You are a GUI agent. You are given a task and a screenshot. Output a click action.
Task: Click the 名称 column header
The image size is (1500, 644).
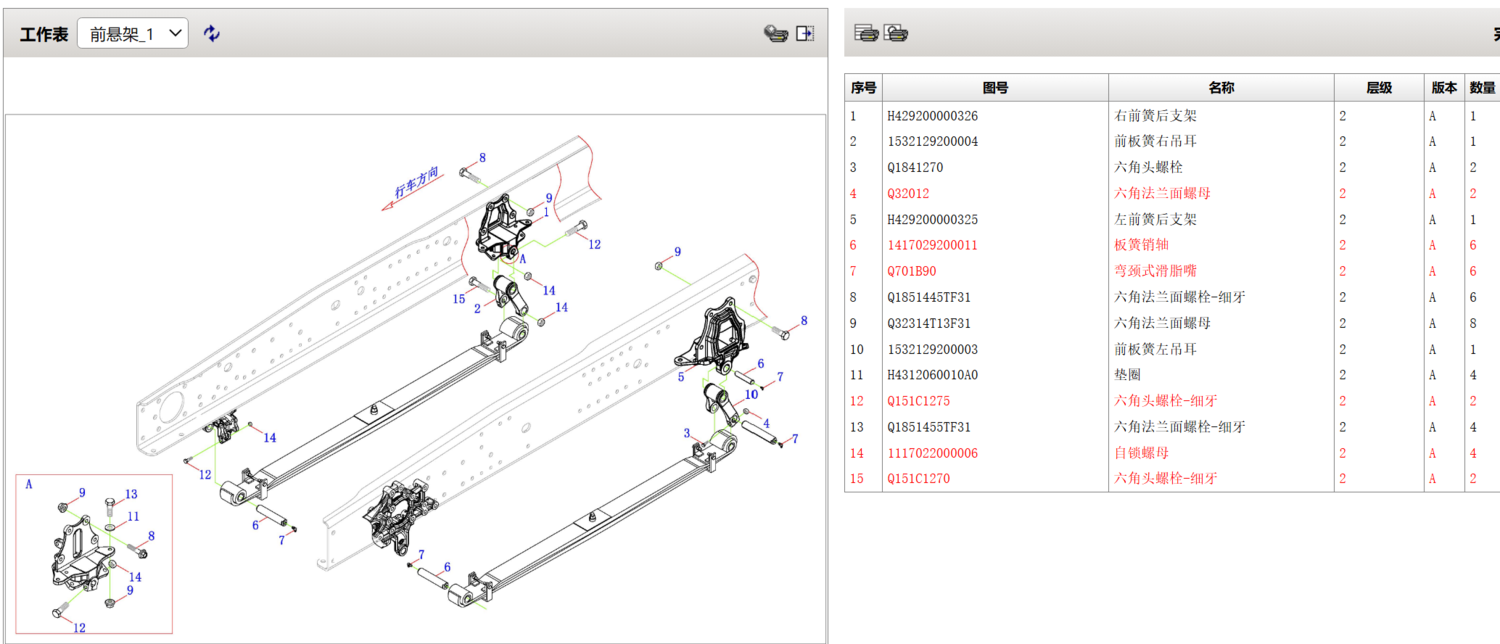1220,88
